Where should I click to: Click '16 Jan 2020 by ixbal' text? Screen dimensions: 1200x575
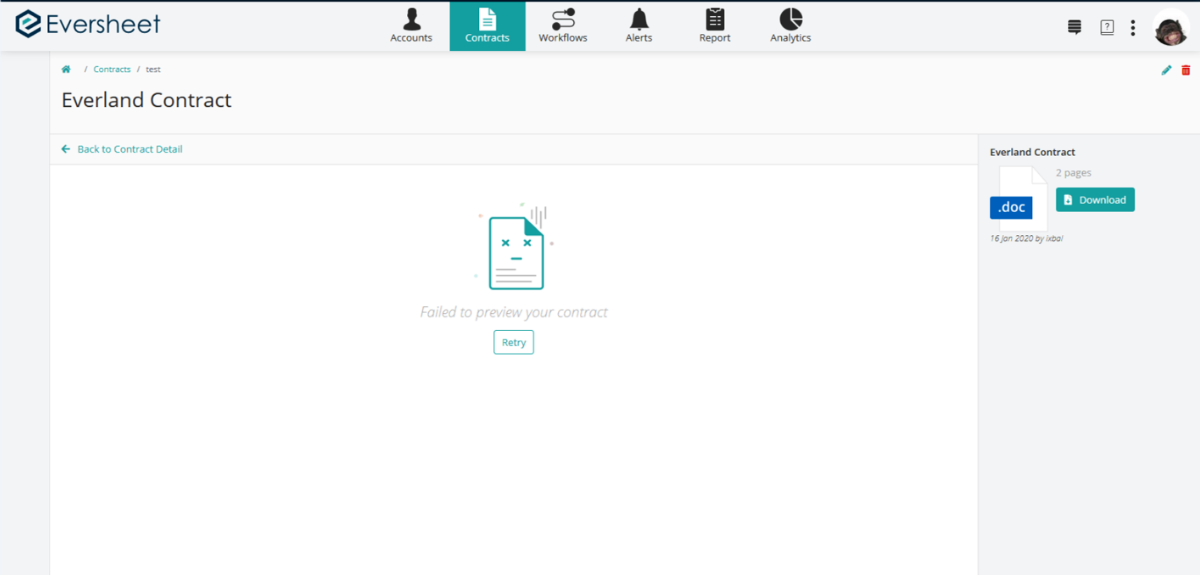click(1026, 238)
